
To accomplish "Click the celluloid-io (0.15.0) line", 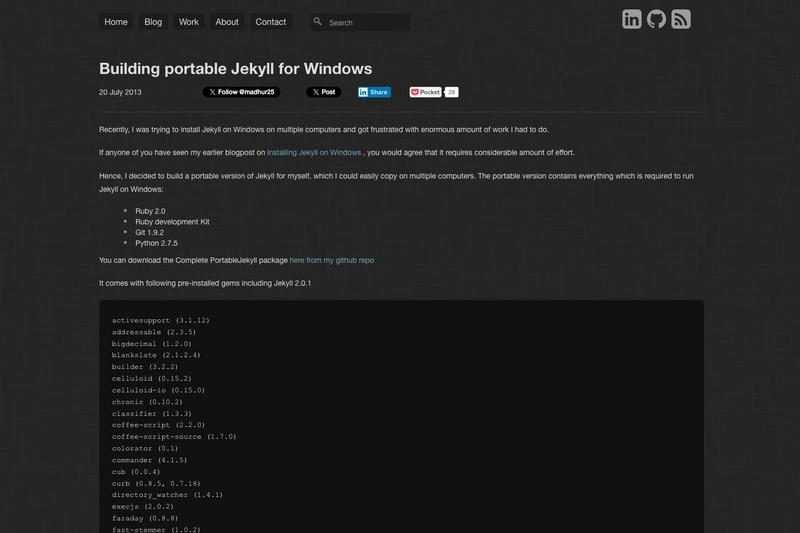I will [158, 390].
